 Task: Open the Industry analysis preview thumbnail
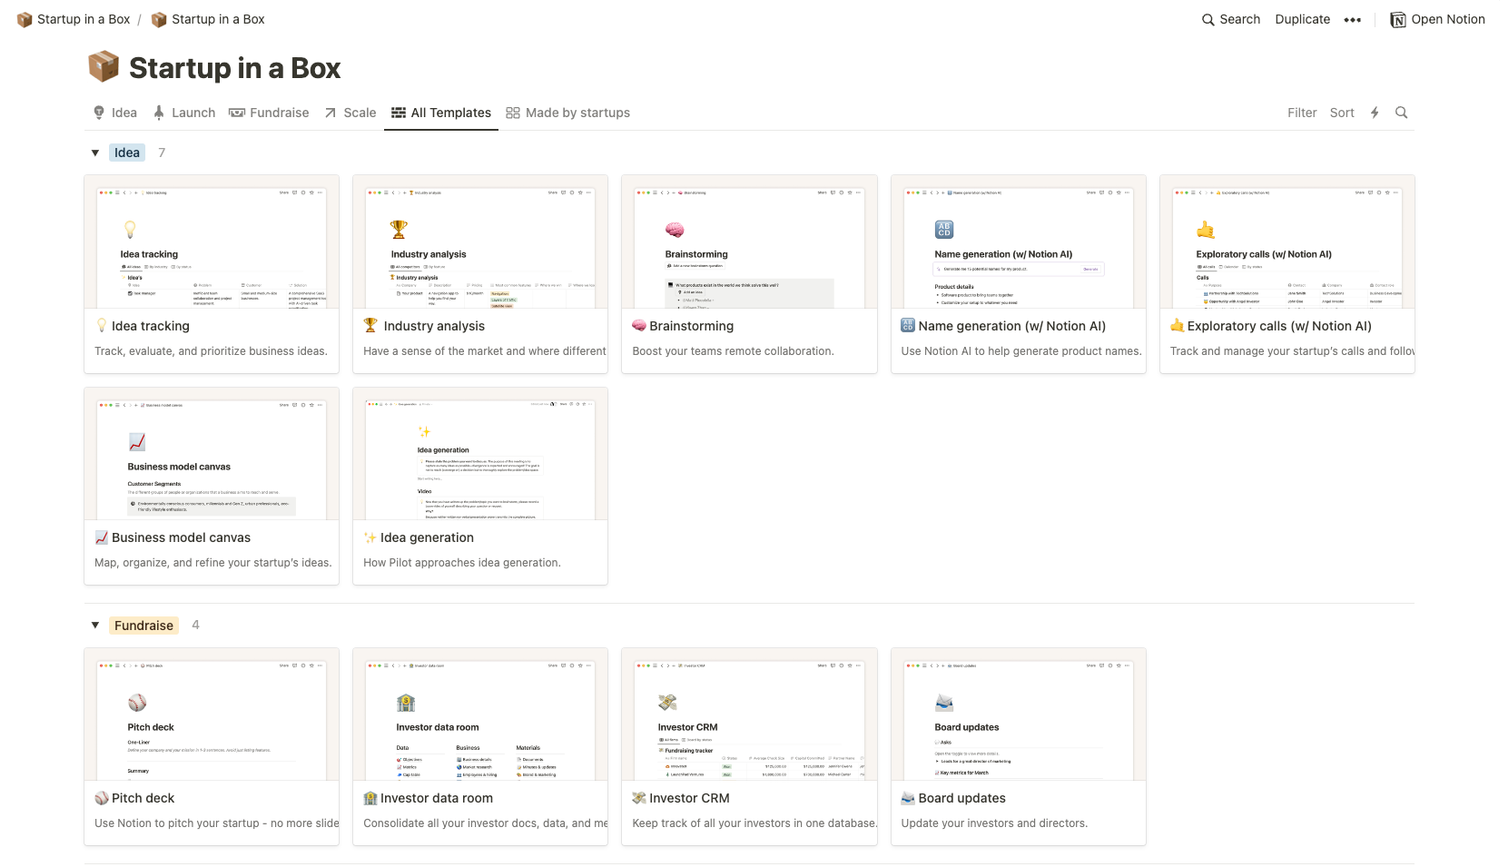pyautogui.click(x=480, y=242)
